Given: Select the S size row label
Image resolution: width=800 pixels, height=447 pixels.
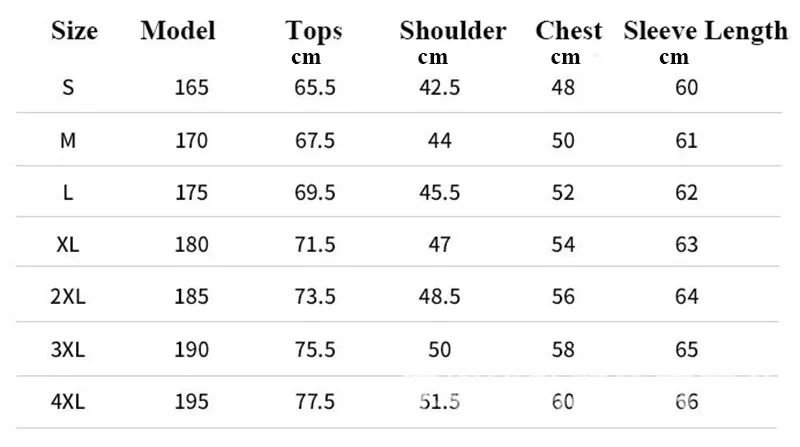Looking at the screenshot, I should [68, 87].
